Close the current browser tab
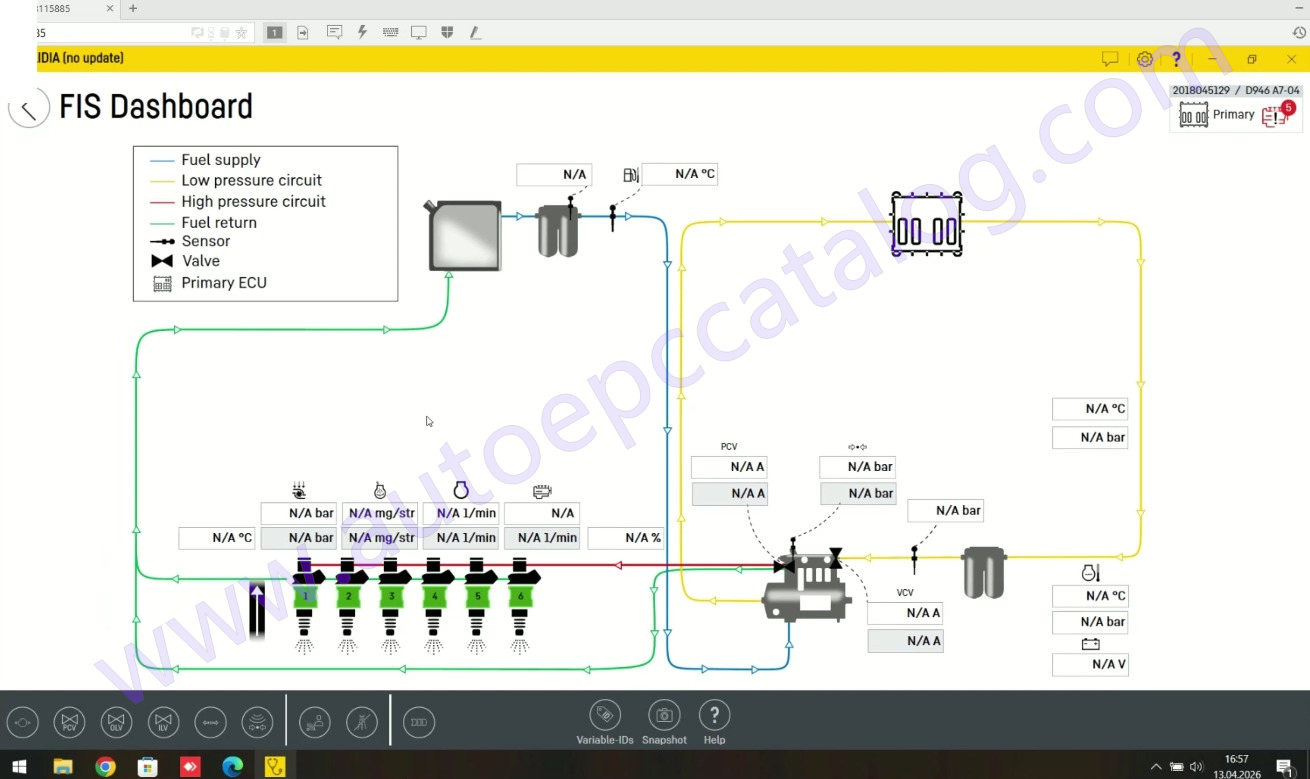 [x=110, y=8]
